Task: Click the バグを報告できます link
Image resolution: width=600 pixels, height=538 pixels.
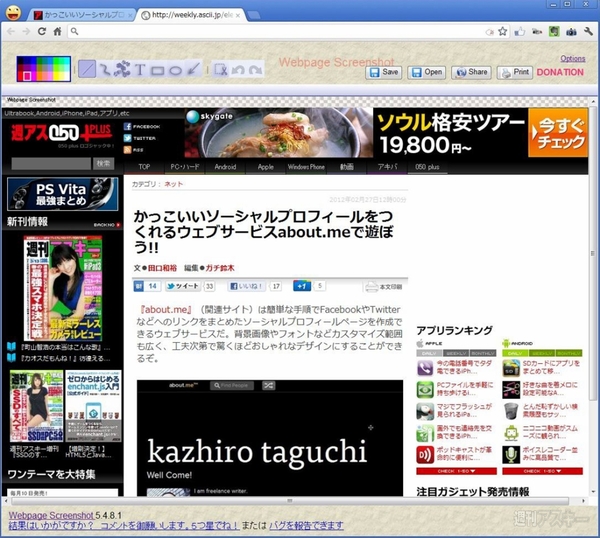Action: coord(306,525)
